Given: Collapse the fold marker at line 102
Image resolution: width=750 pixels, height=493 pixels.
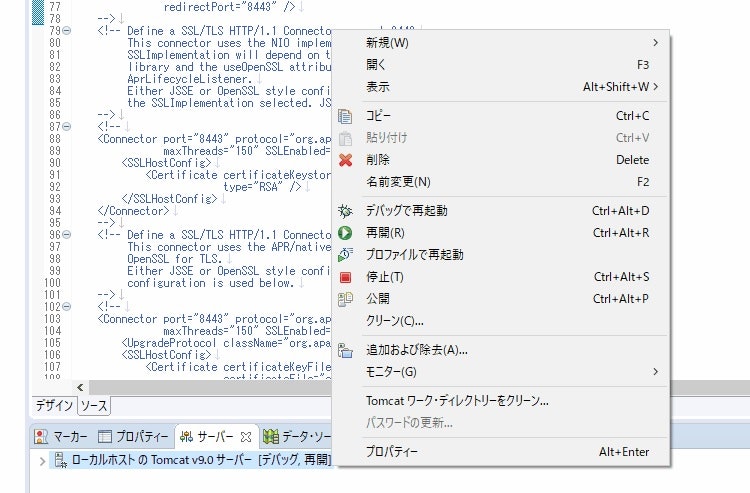Looking at the screenshot, I should (67, 307).
